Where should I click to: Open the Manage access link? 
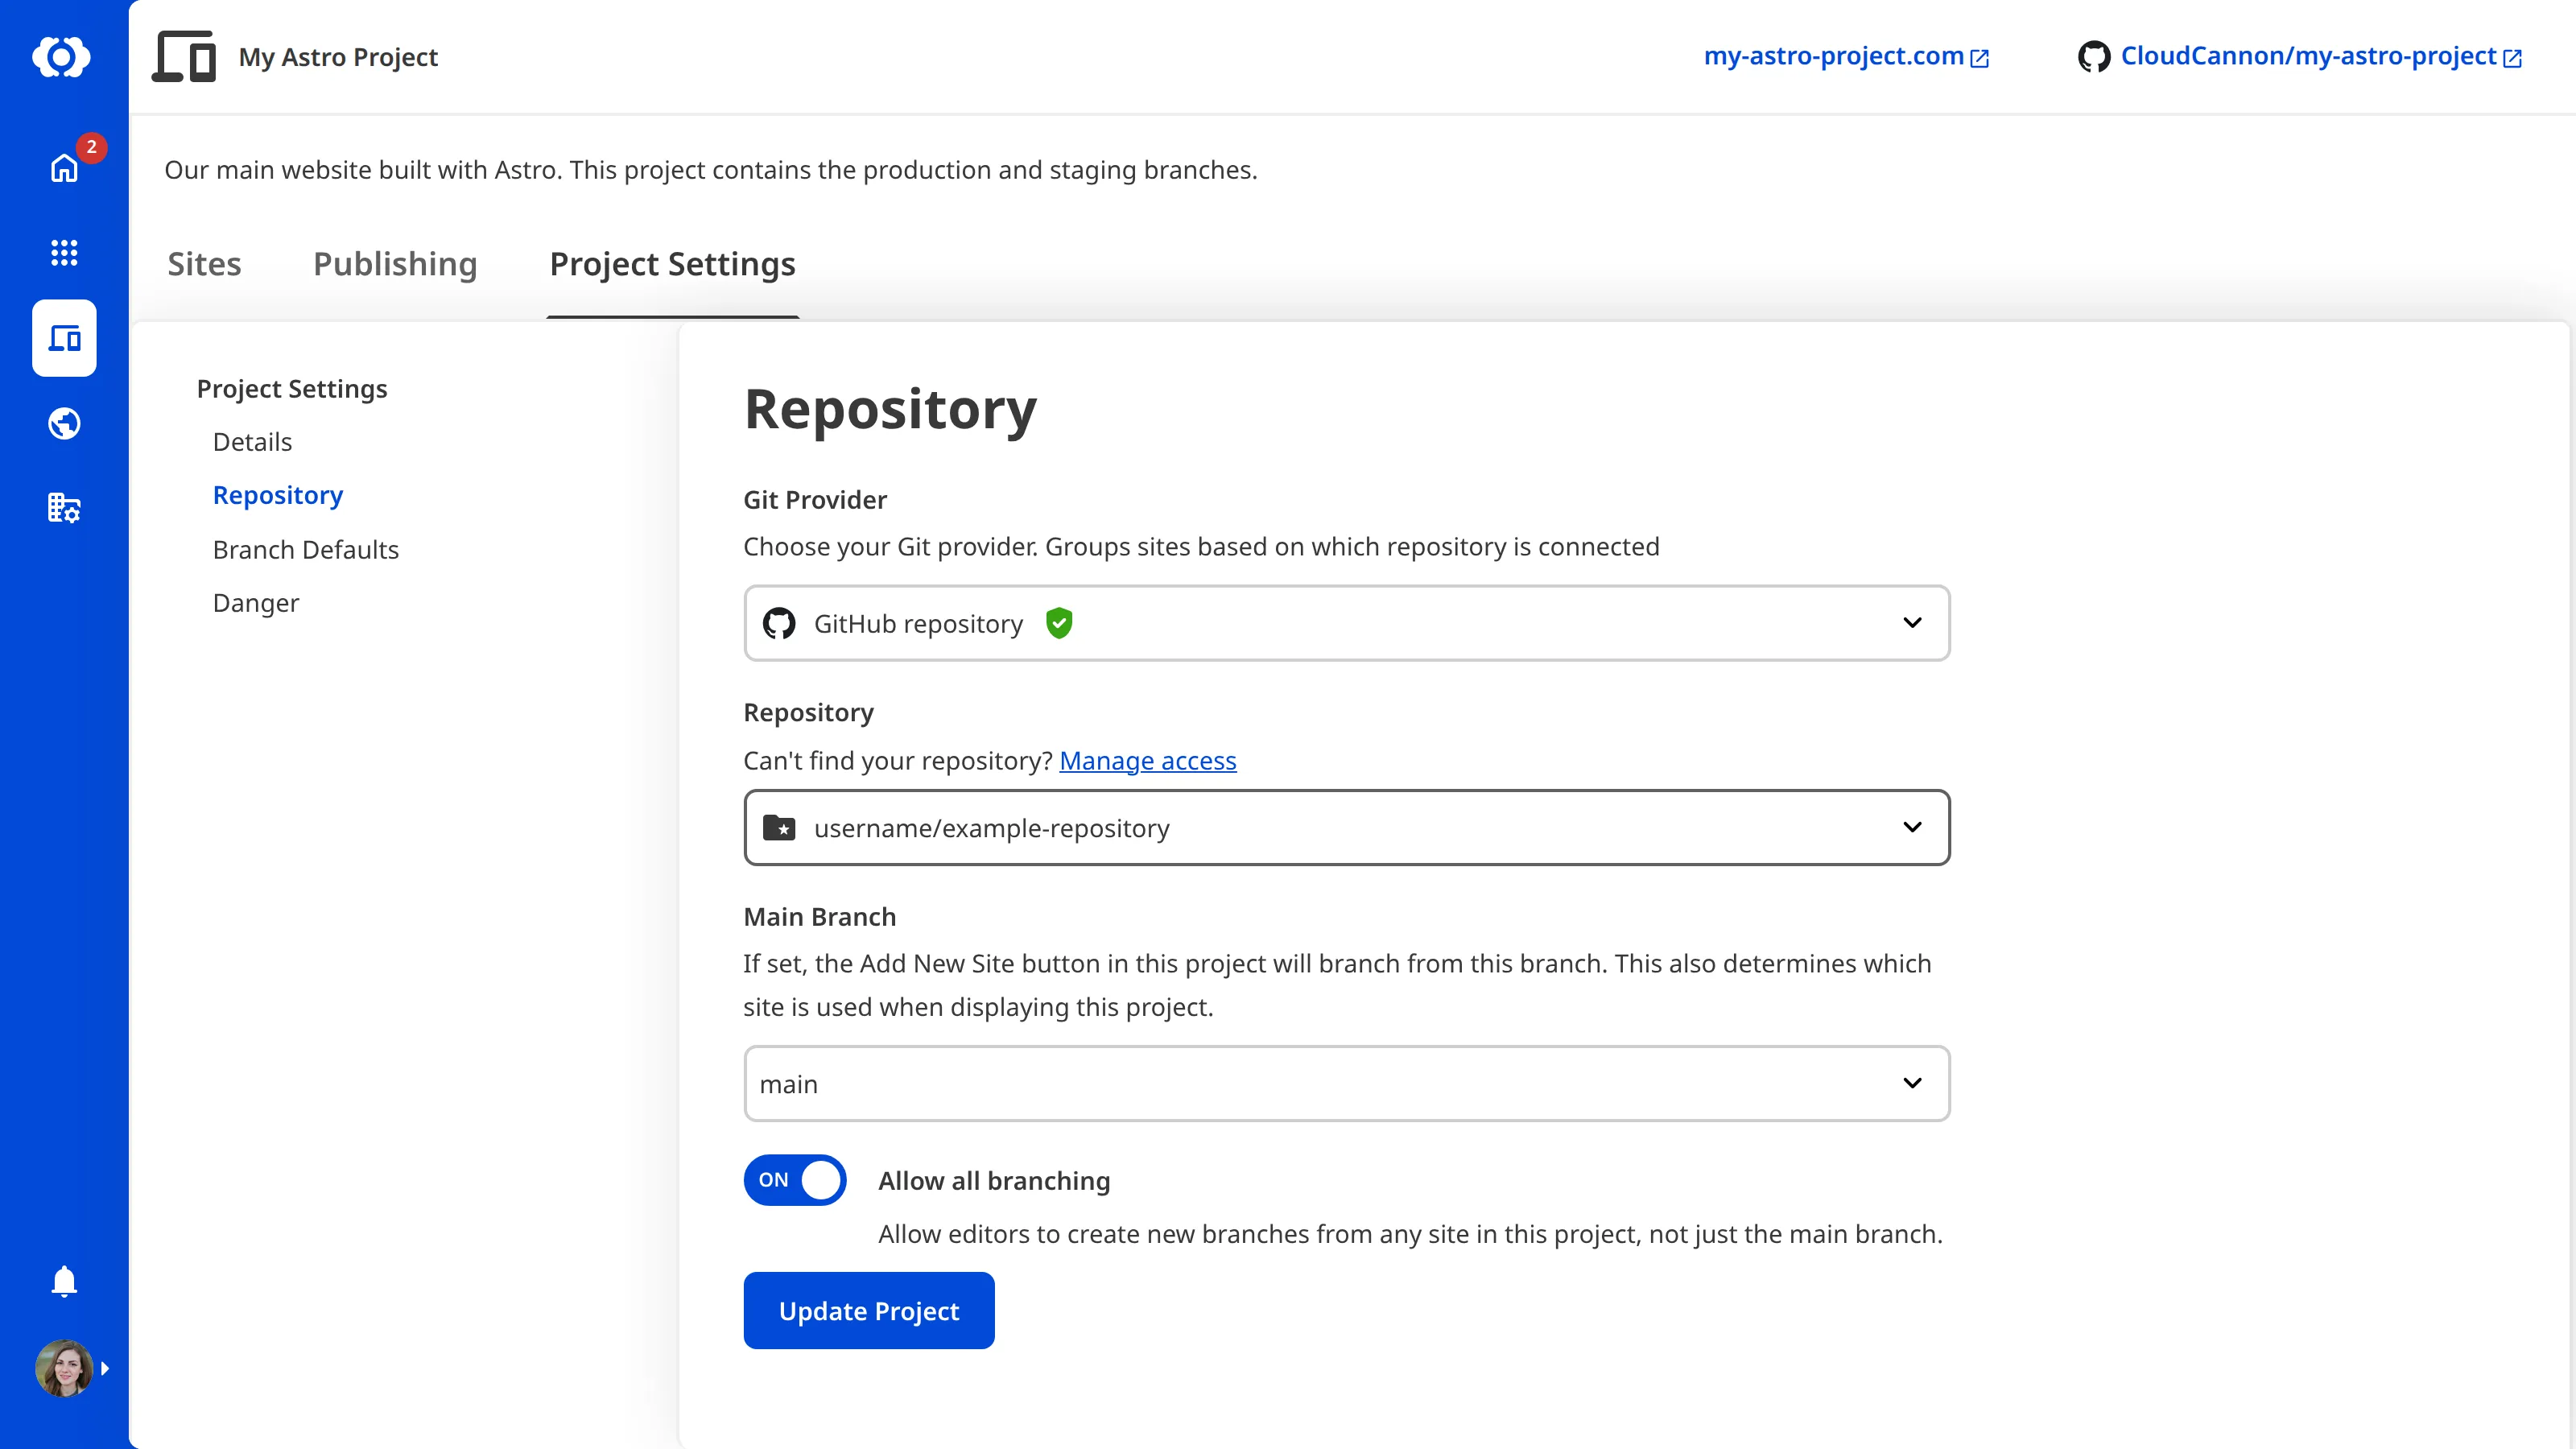pyautogui.click(x=1148, y=760)
